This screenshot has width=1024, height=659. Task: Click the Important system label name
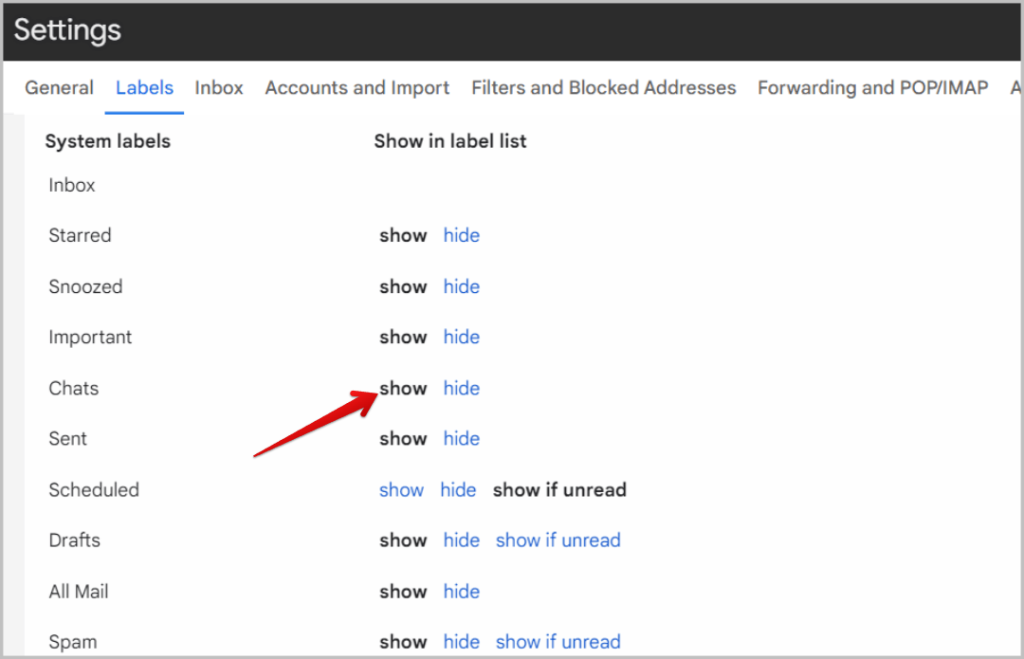tap(90, 337)
